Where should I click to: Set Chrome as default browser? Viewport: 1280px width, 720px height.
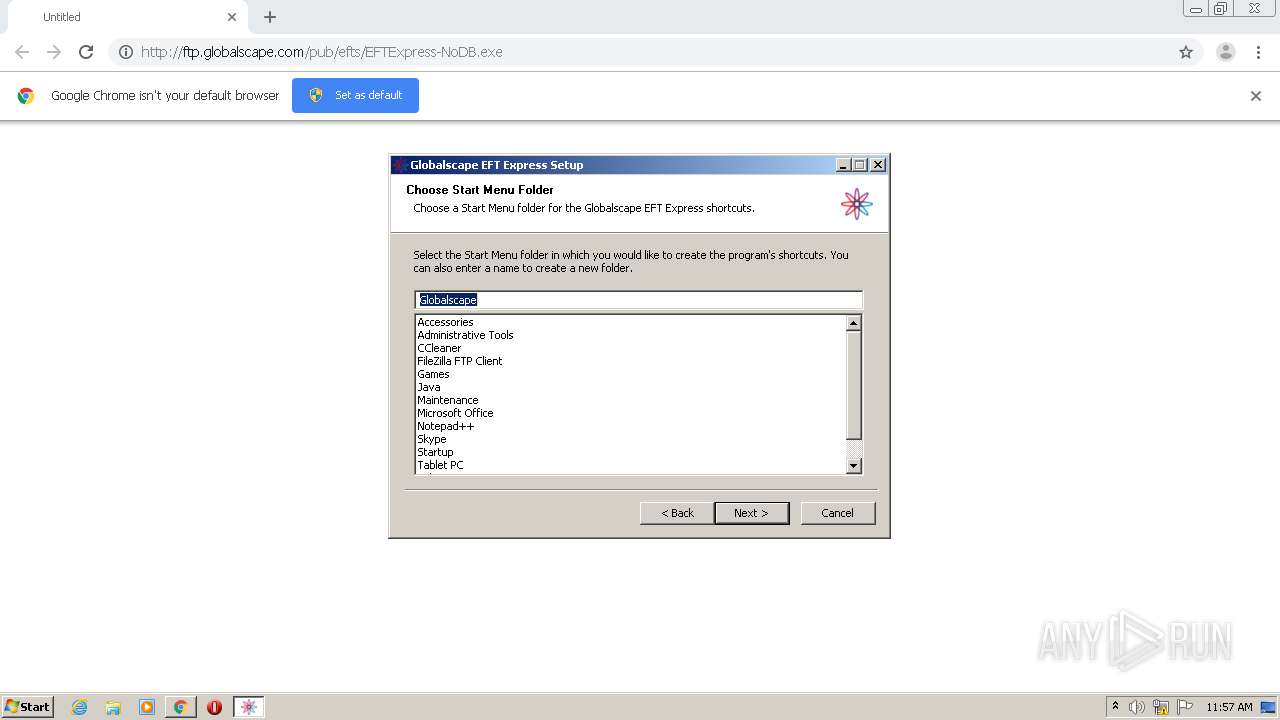(x=355, y=95)
